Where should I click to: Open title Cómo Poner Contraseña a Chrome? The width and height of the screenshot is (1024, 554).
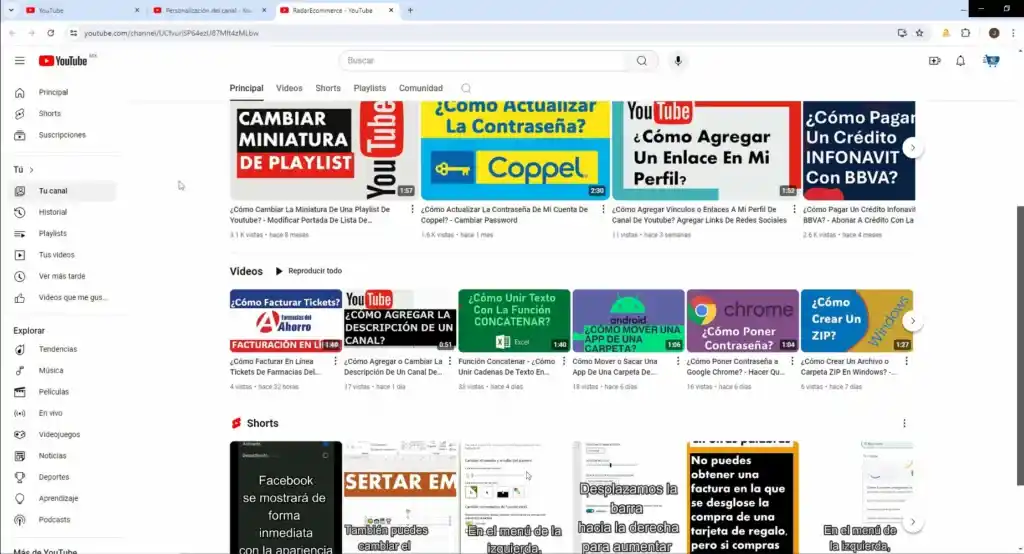[x=735, y=367]
